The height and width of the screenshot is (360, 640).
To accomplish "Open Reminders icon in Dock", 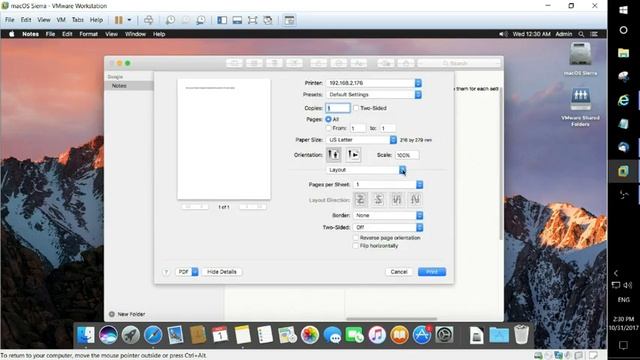I will click(x=265, y=335).
